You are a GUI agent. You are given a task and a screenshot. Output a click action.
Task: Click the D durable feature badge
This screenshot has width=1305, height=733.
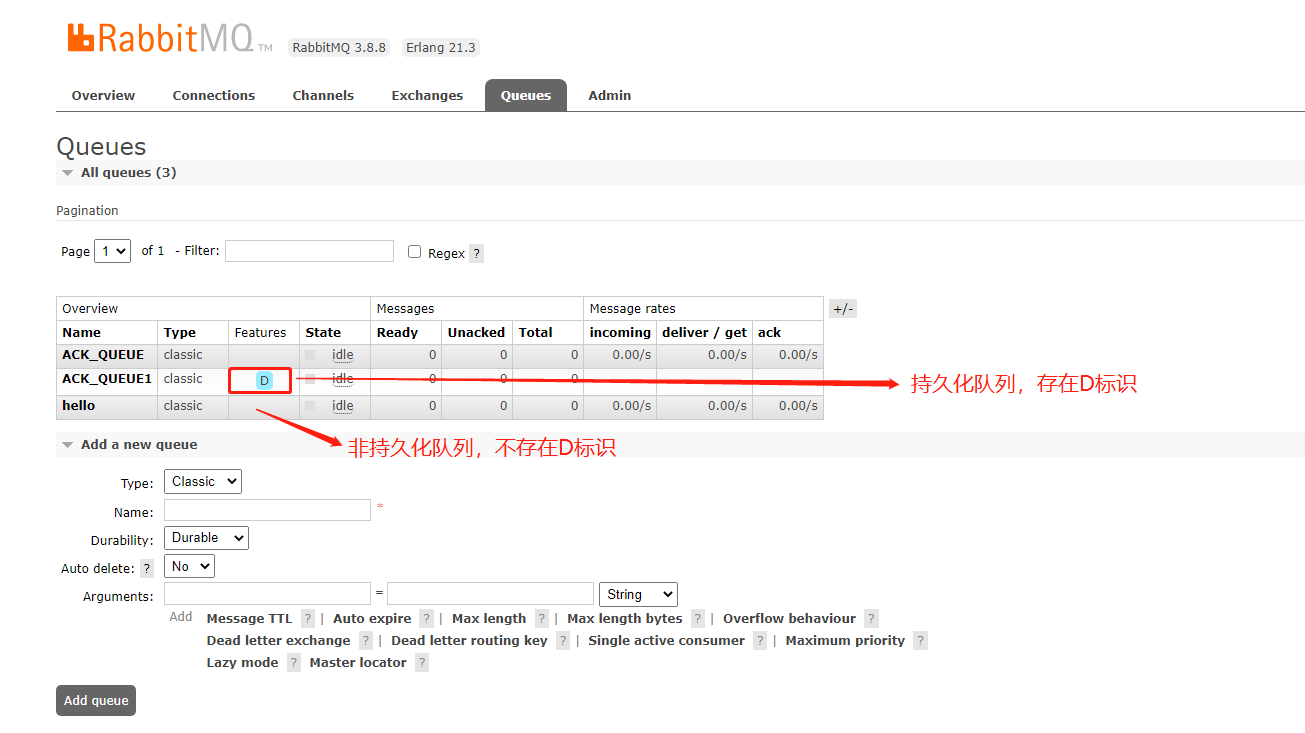[x=264, y=381]
